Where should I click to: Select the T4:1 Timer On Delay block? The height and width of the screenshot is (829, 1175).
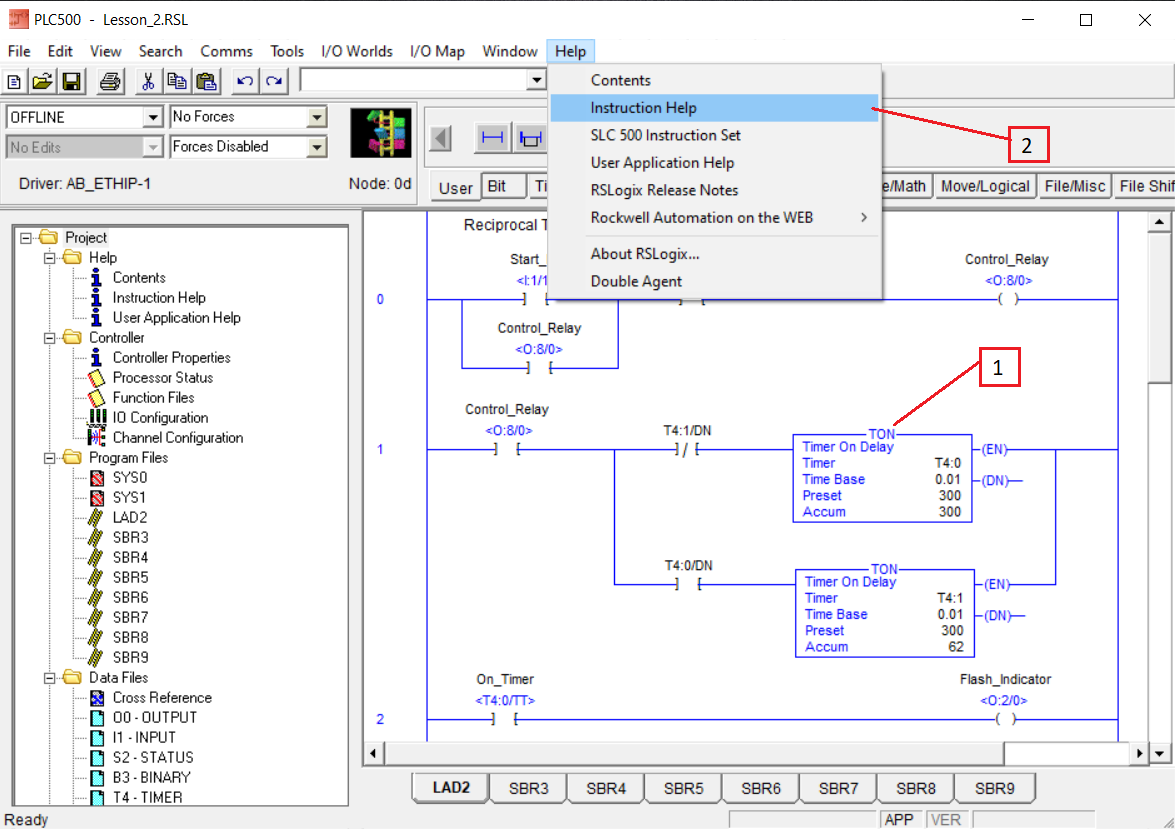pos(885,613)
